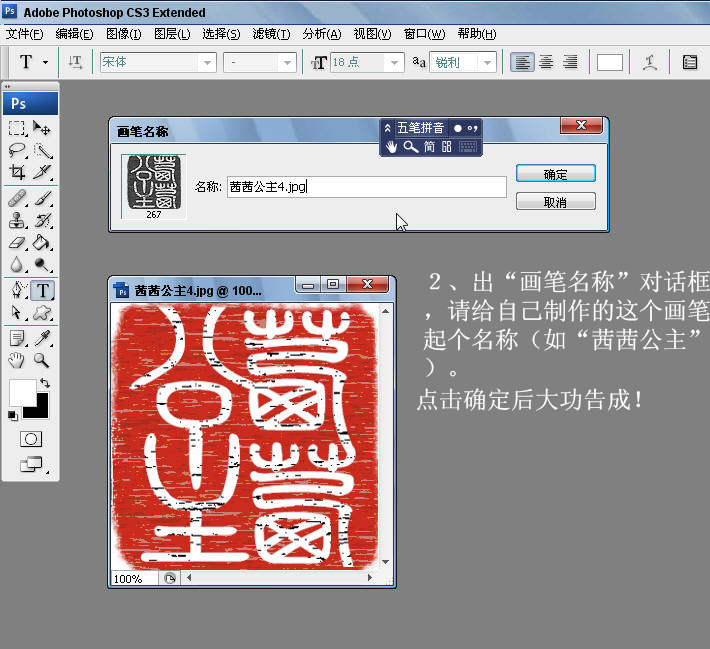Open the font size dropdown showing 18 点
The width and height of the screenshot is (710, 649).
[x=394, y=62]
